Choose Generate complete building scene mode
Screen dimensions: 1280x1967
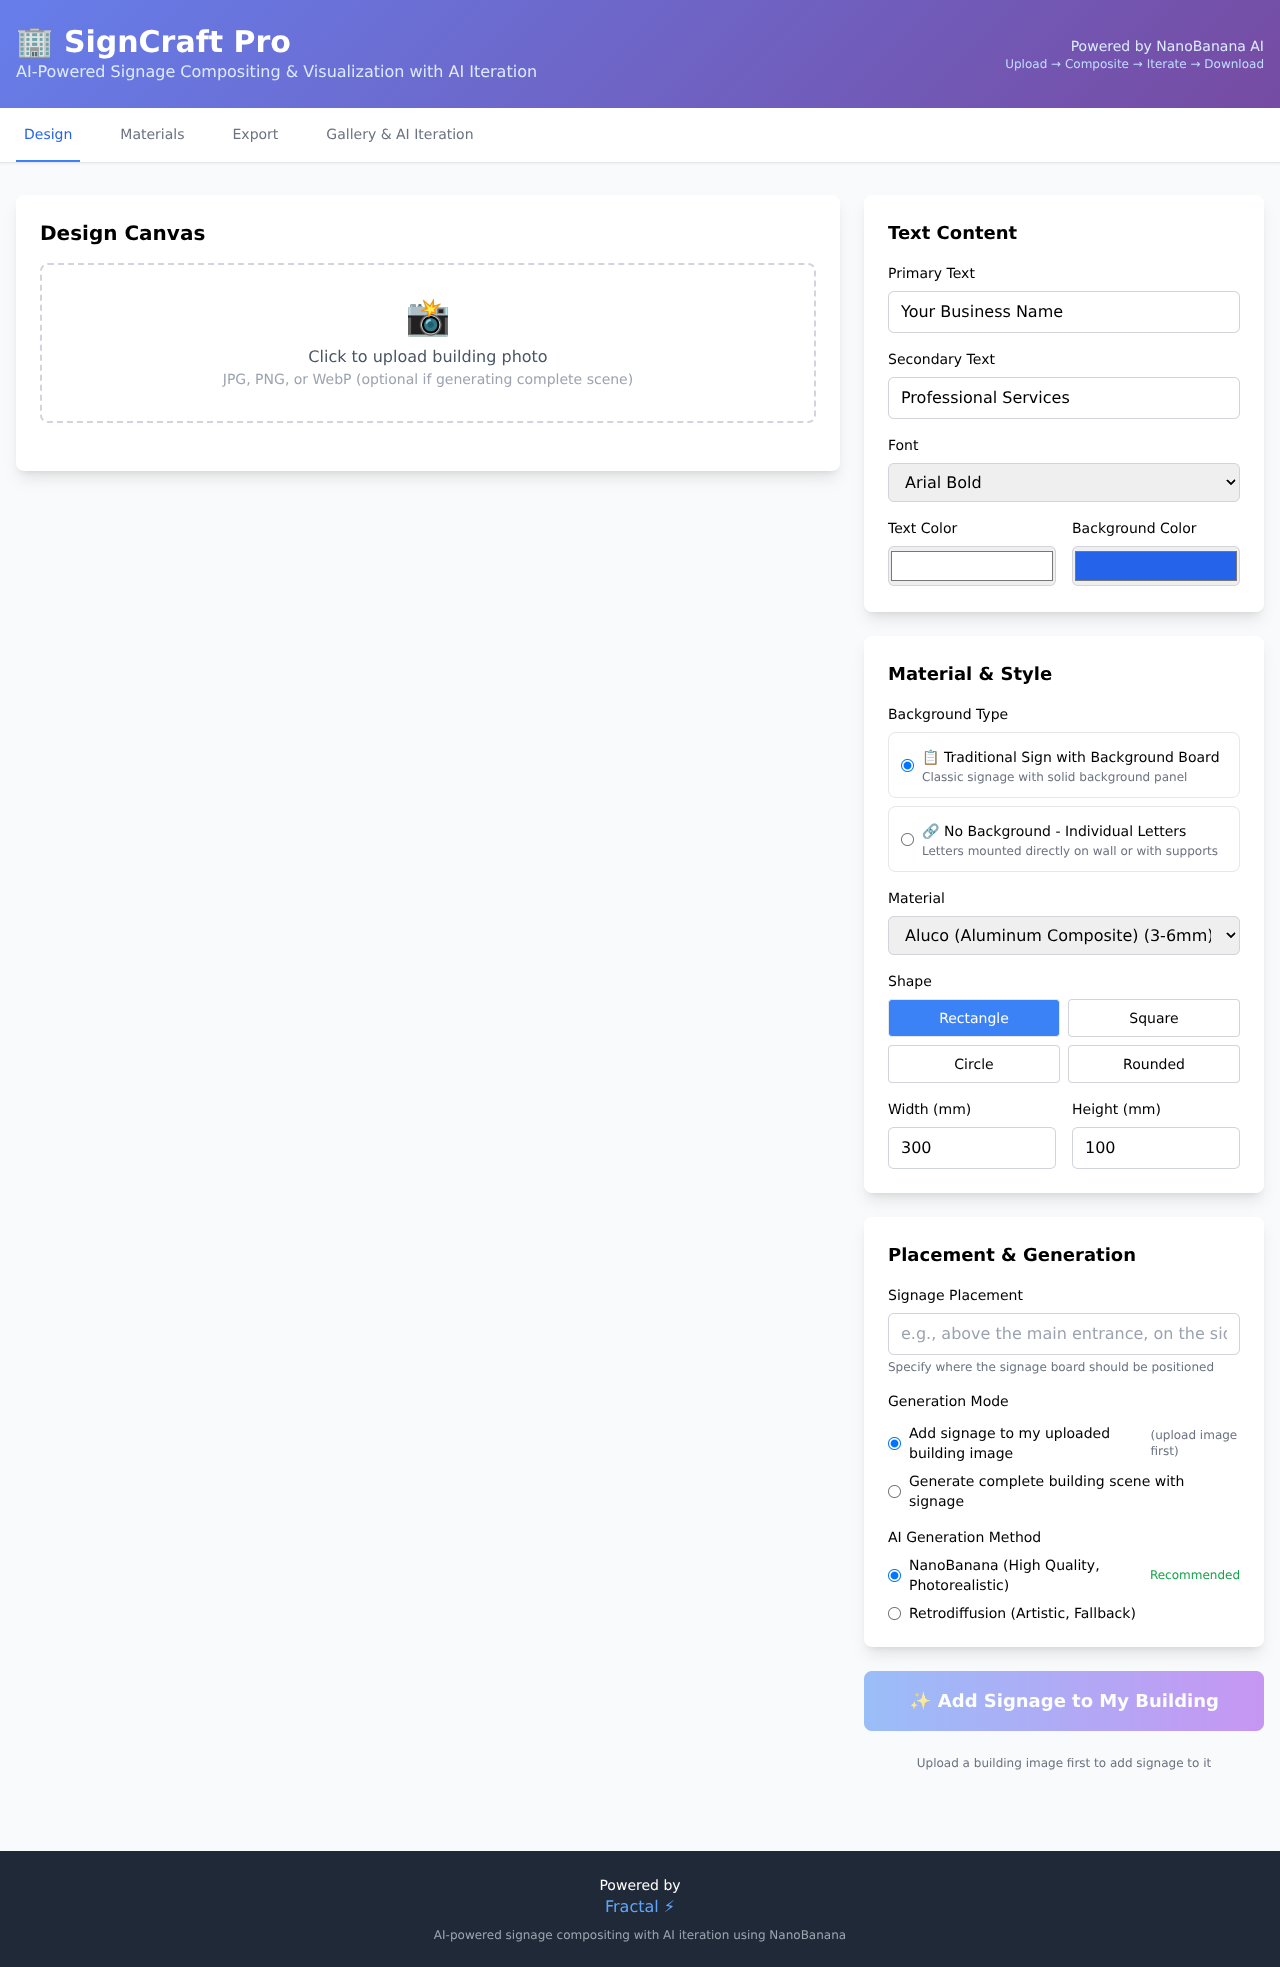[x=895, y=1491]
